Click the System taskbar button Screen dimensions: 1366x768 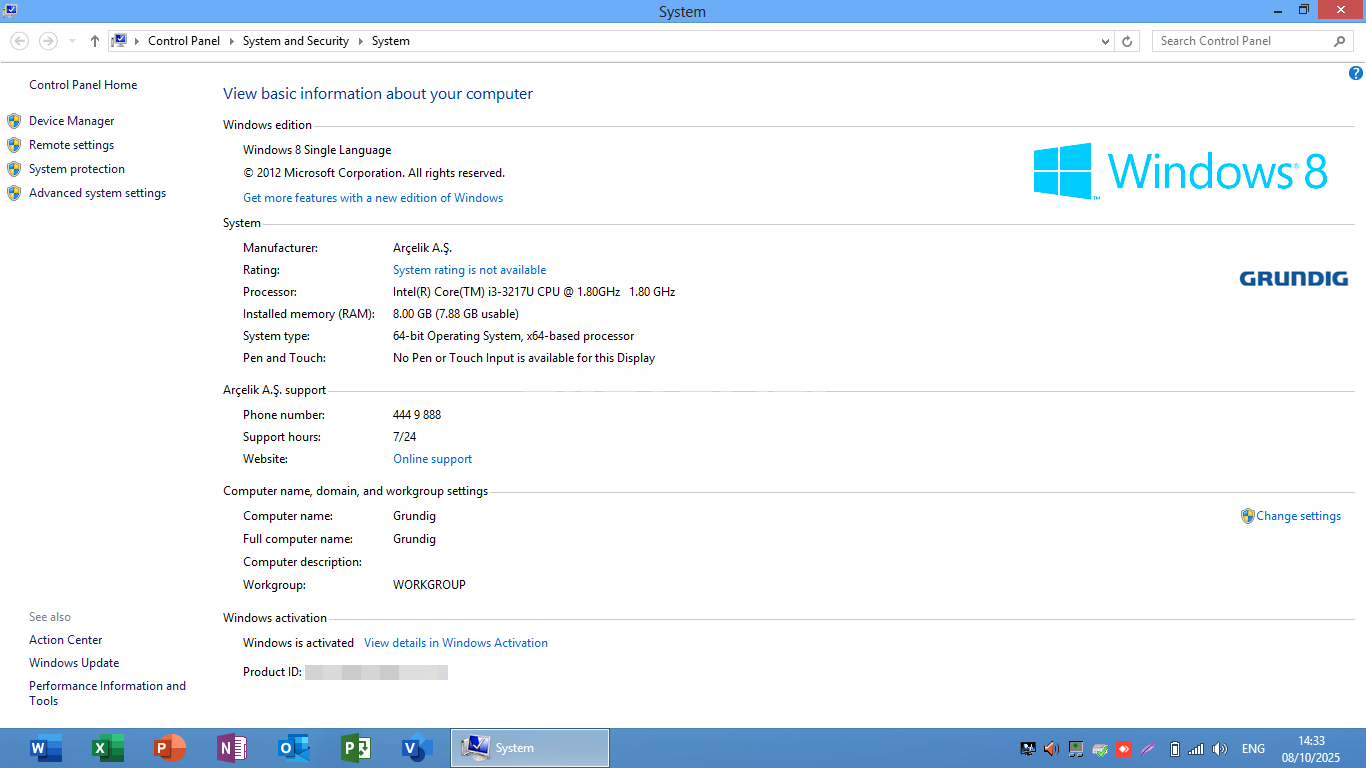coord(530,748)
